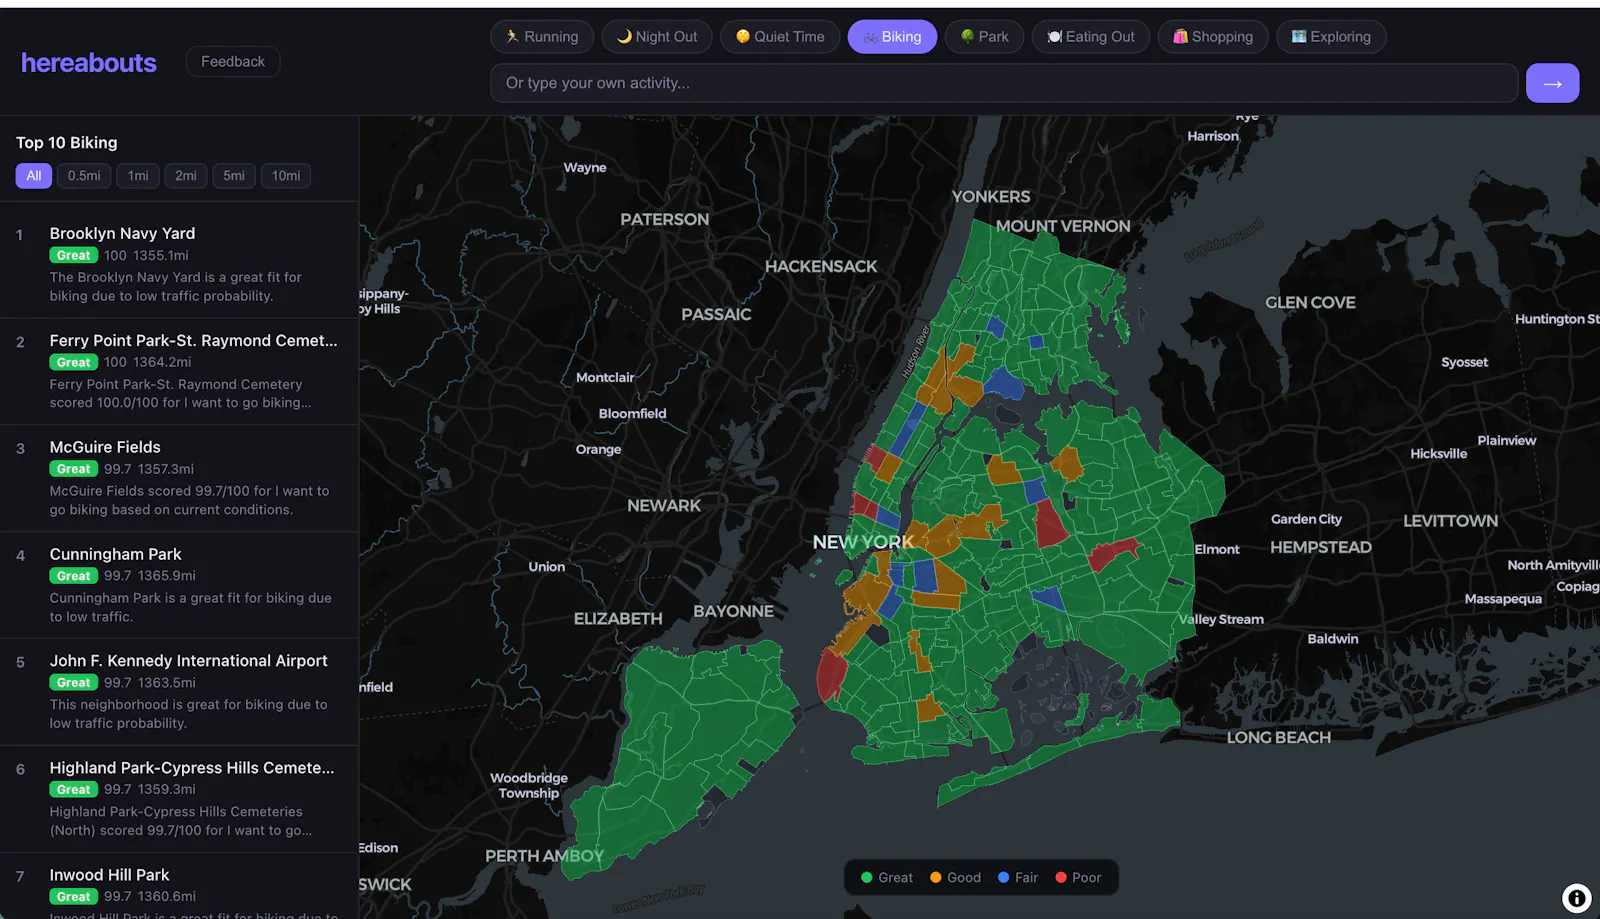The height and width of the screenshot is (919, 1600).
Task: Click the Great badge under Cunningham Park
Action: coord(73,576)
